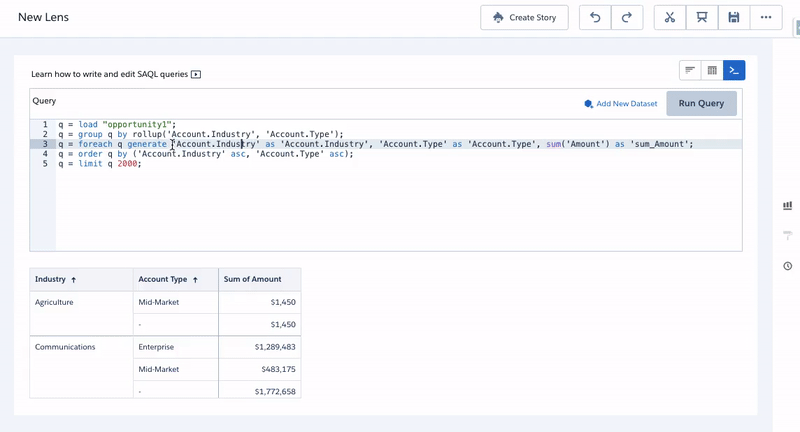Open the SAQL learning video icon
This screenshot has width=800, height=432.
(196, 74)
